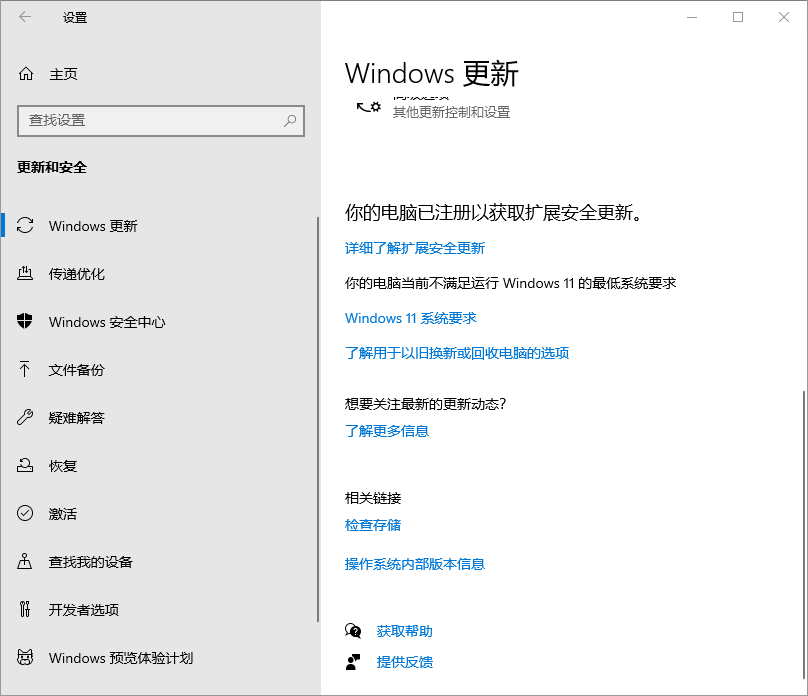The height and width of the screenshot is (696, 808).
Task: Open 详细了解扩展安全更新 link
Action: tap(415, 248)
